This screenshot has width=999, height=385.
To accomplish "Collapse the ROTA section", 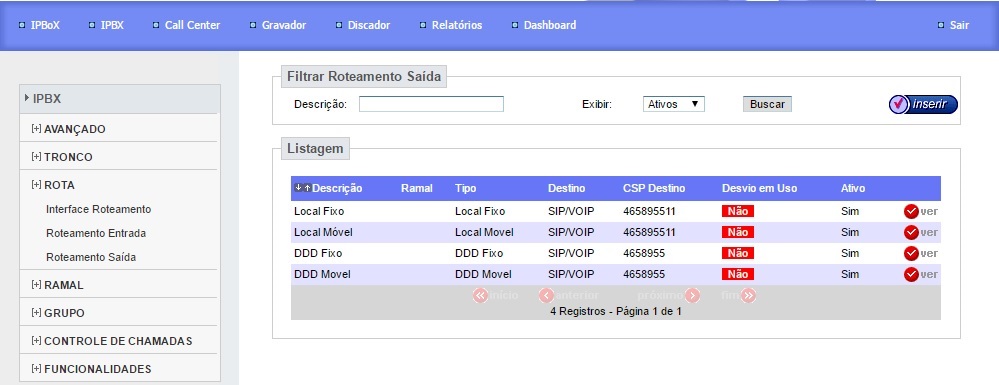I will (x=53, y=185).
